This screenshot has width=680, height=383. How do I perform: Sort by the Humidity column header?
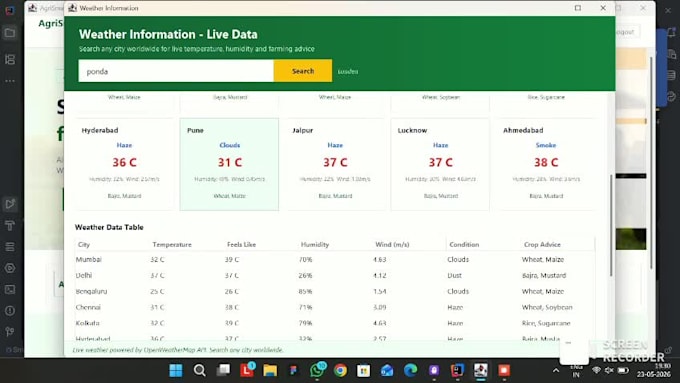[x=335, y=244]
